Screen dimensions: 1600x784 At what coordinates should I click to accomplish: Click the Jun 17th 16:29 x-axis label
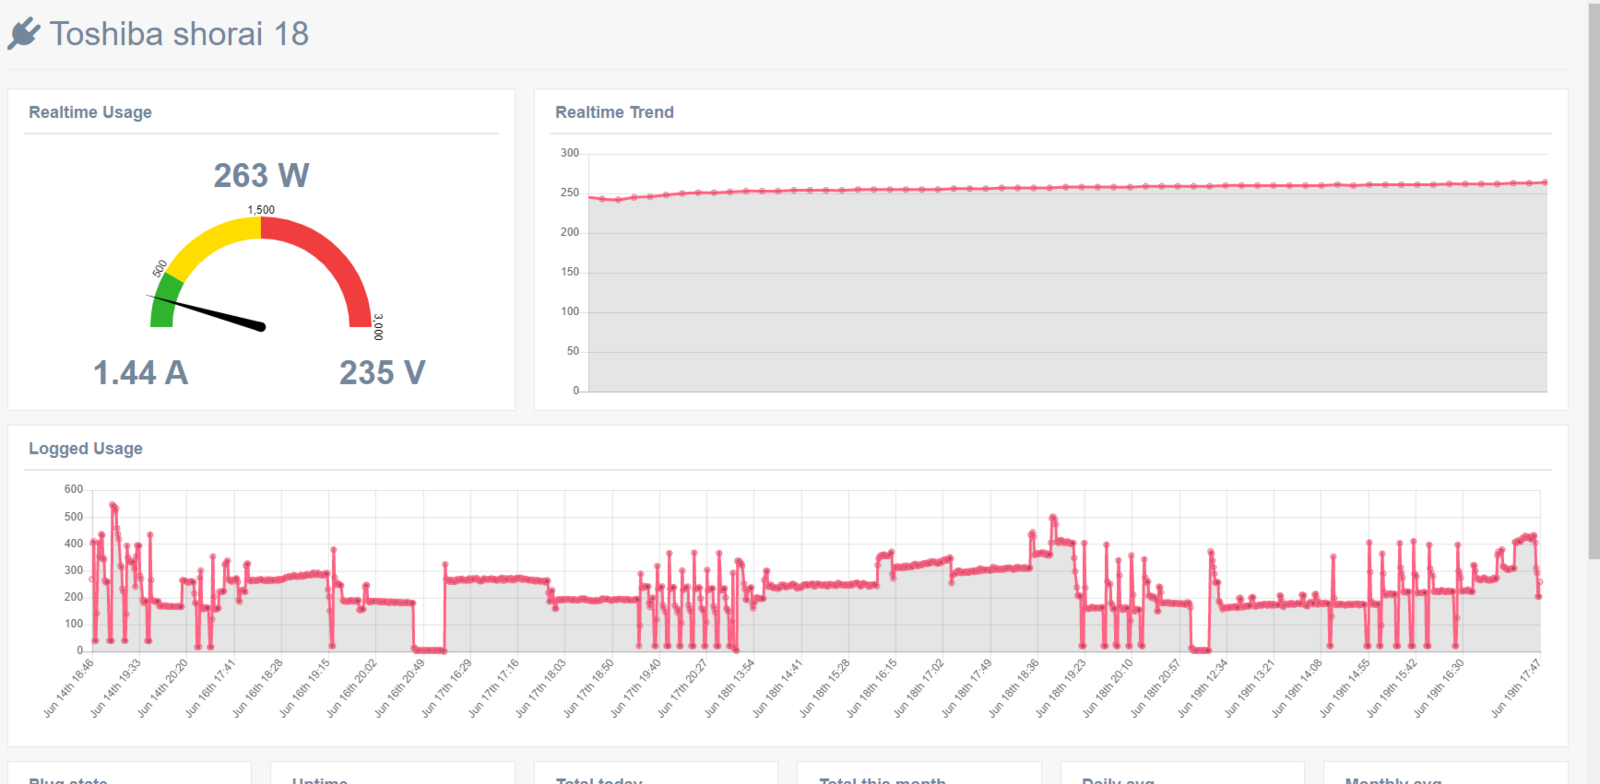tap(447, 688)
